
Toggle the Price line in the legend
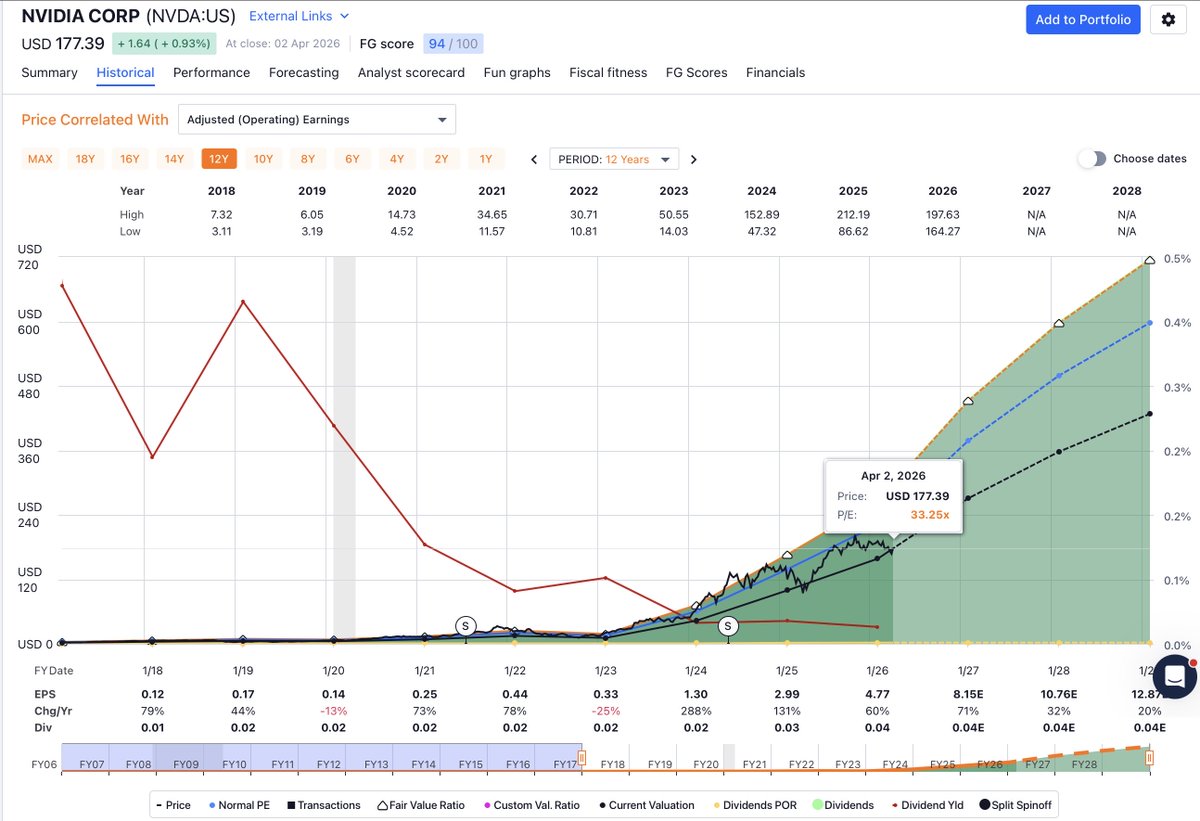tap(175, 805)
